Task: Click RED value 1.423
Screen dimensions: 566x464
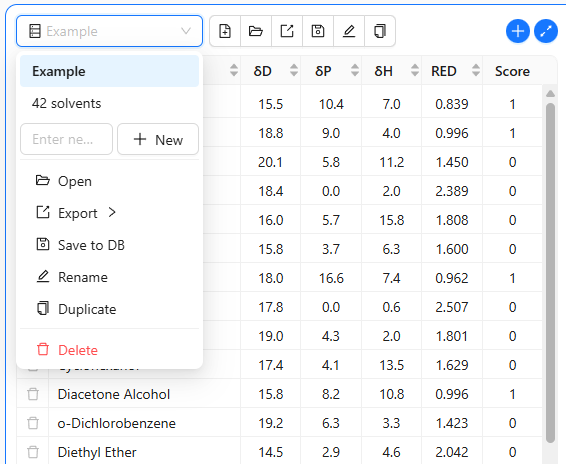Action: click(x=452, y=423)
